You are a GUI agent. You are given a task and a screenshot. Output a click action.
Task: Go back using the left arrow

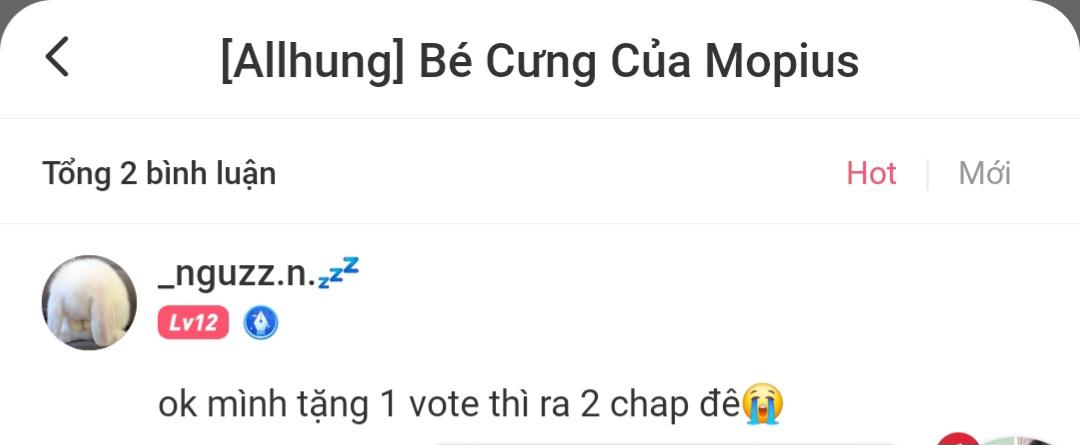pyautogui.click(x=57, y=57)
